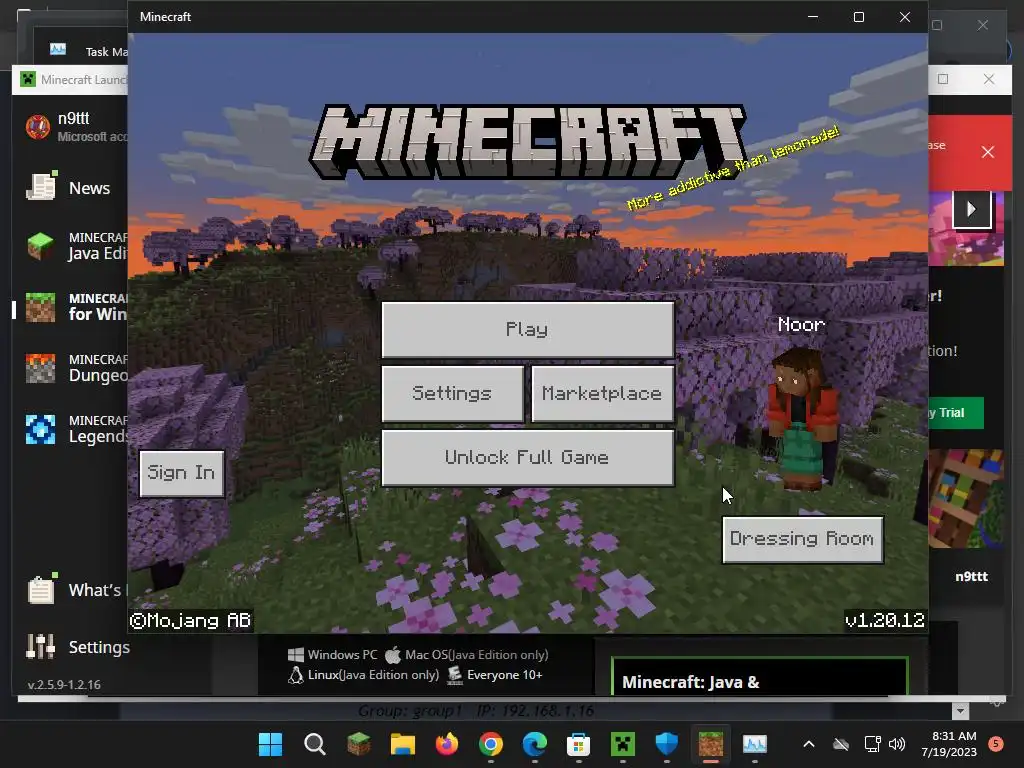This screenshot has width=1024, height=768.
Task: Open File Explorer from taskbar
Action: 402,744
